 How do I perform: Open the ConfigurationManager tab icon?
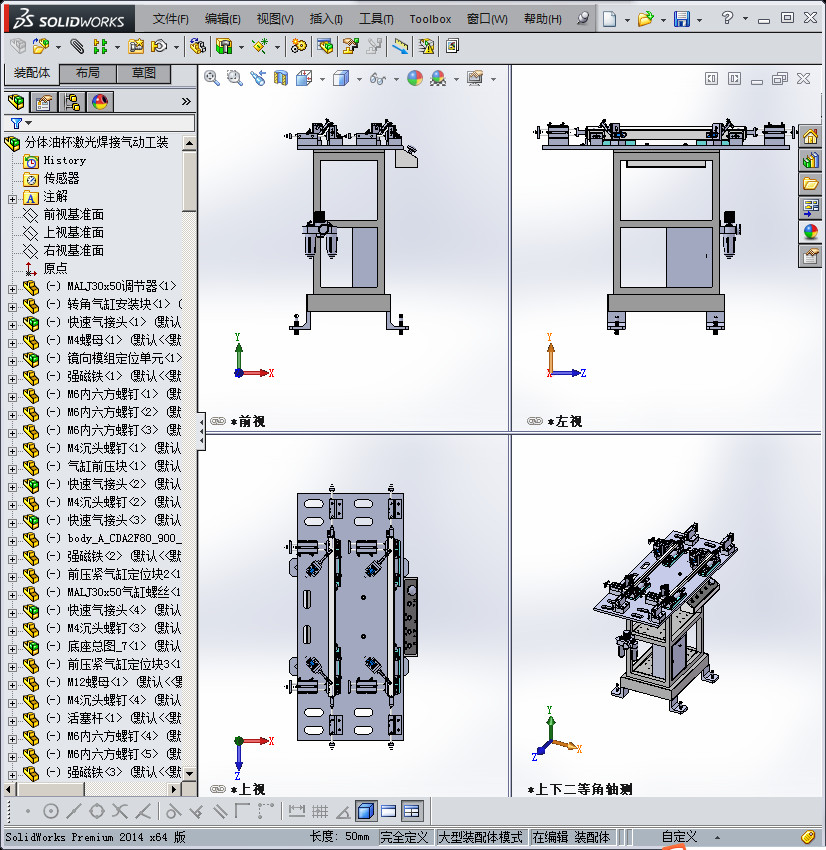coord(72,102)
